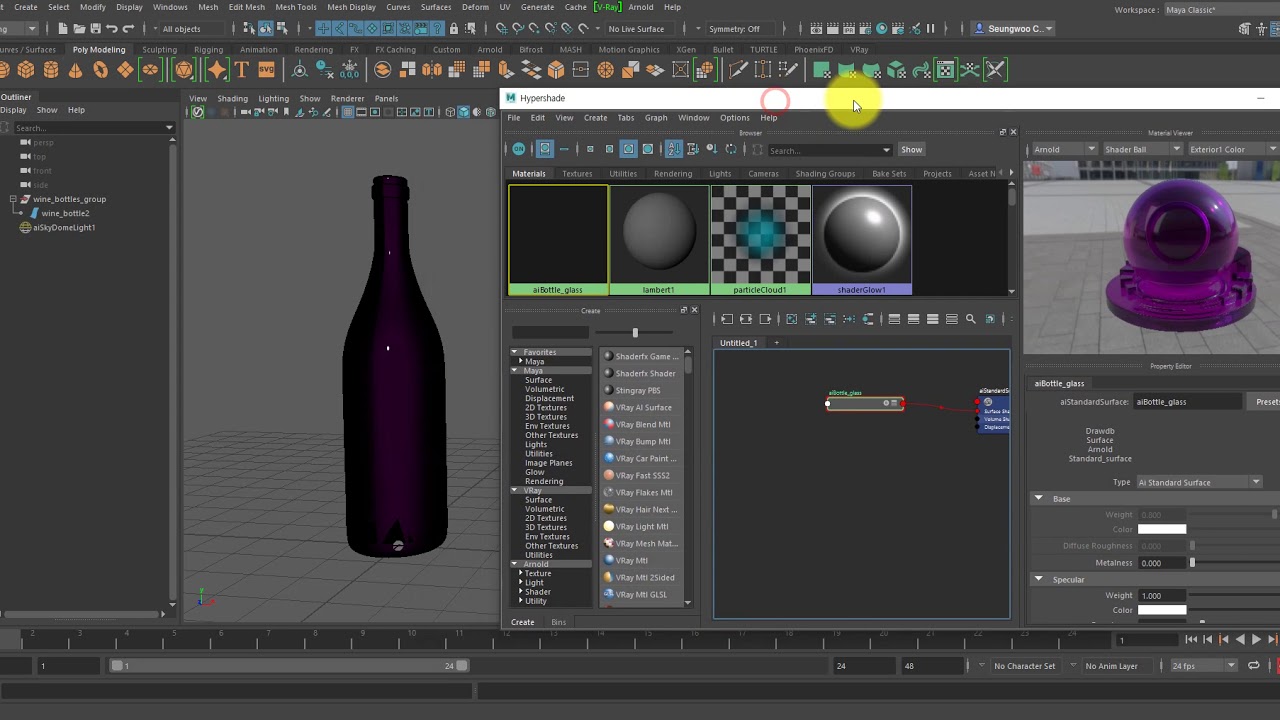Open Hypershade browser search dropdown arrow
The height and width of the screenshot is (720, 1280).
coord(886,150)
